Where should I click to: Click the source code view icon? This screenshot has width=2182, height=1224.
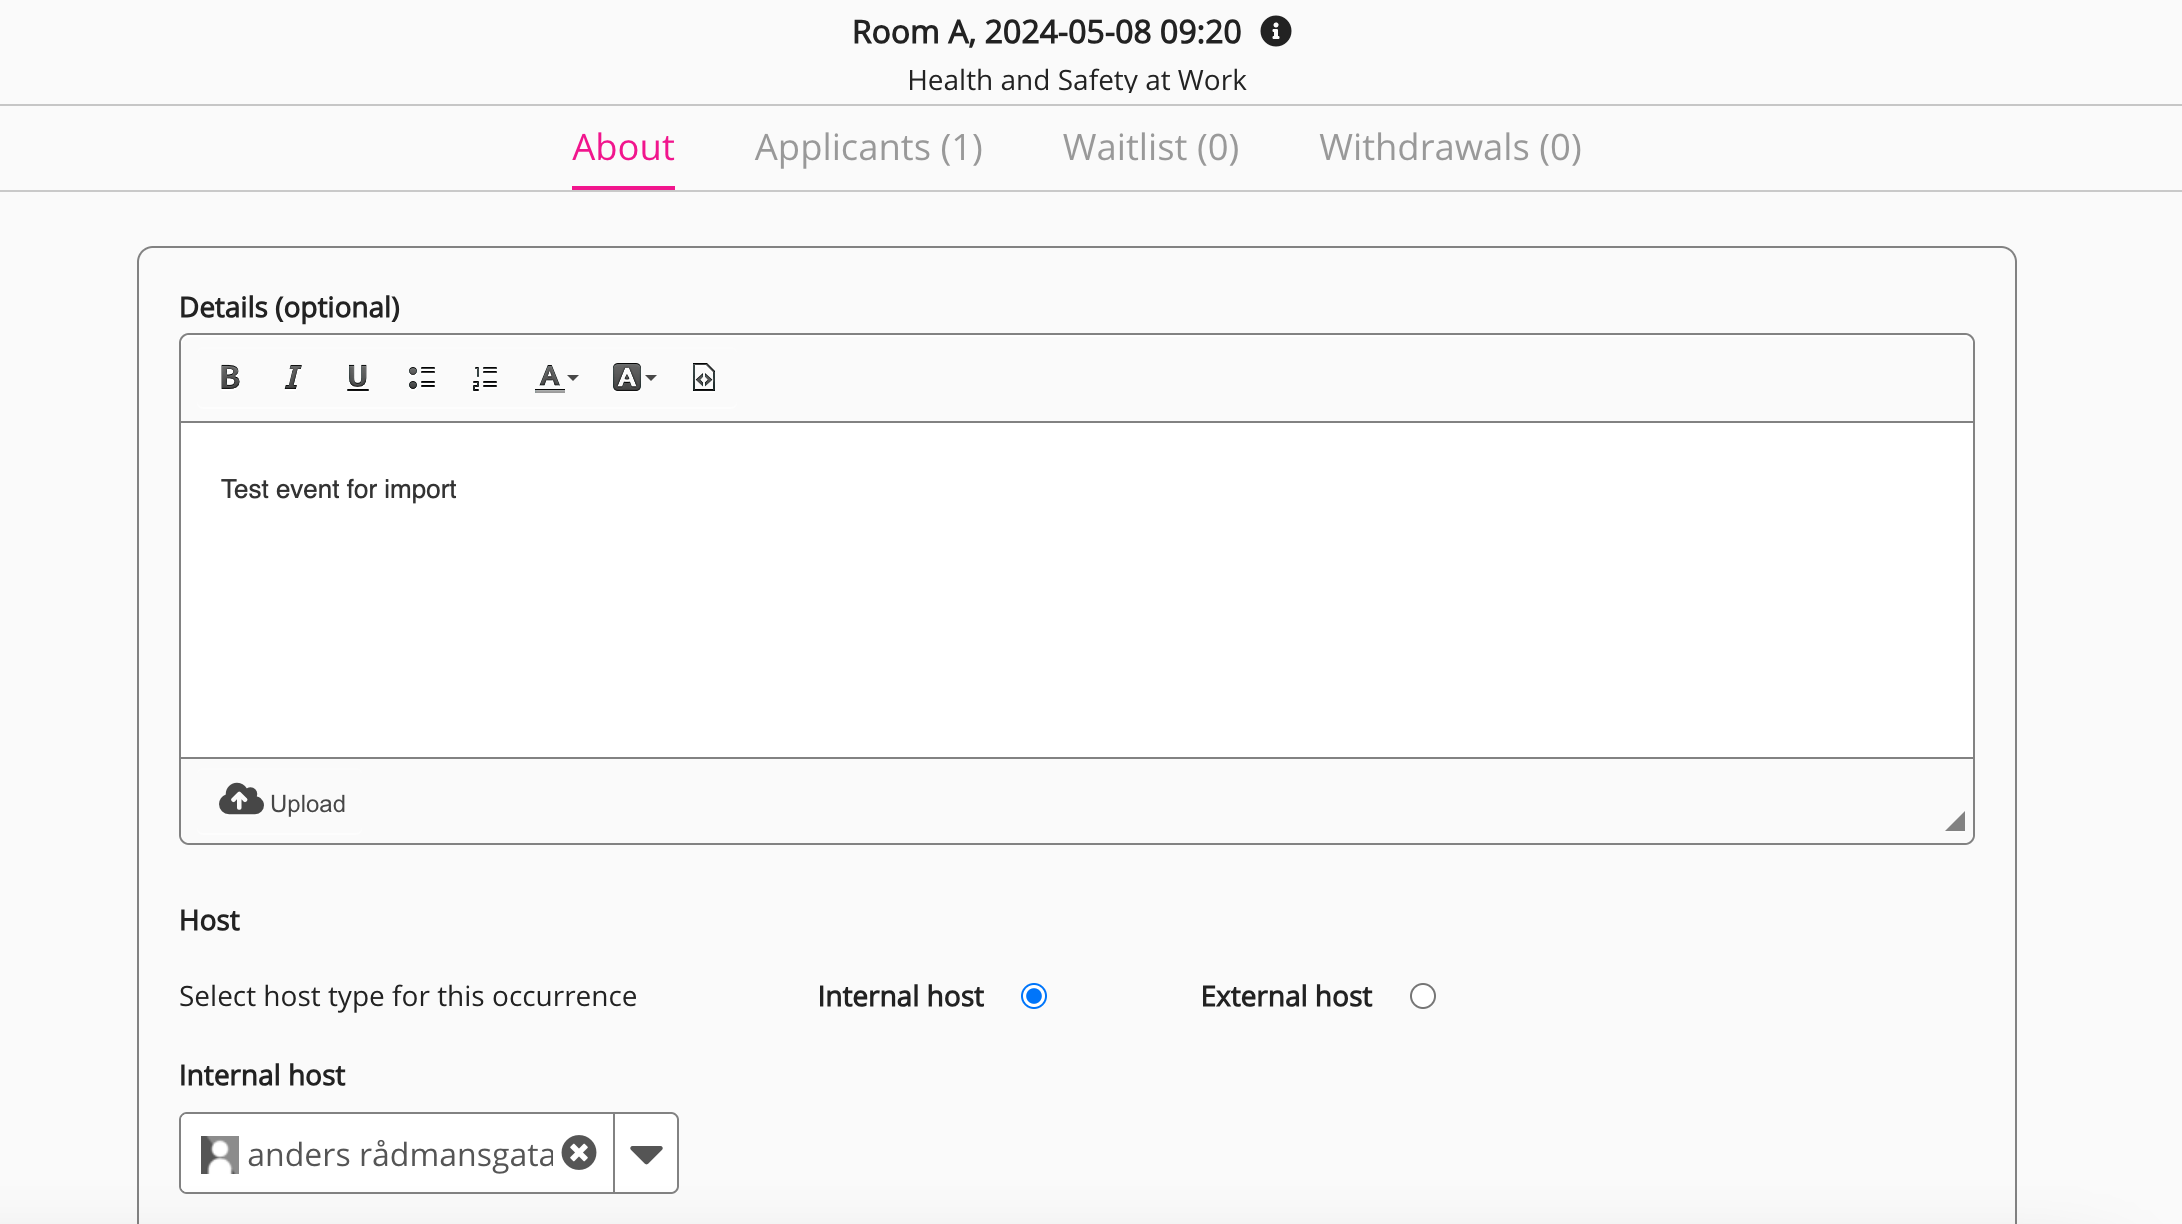703,376
